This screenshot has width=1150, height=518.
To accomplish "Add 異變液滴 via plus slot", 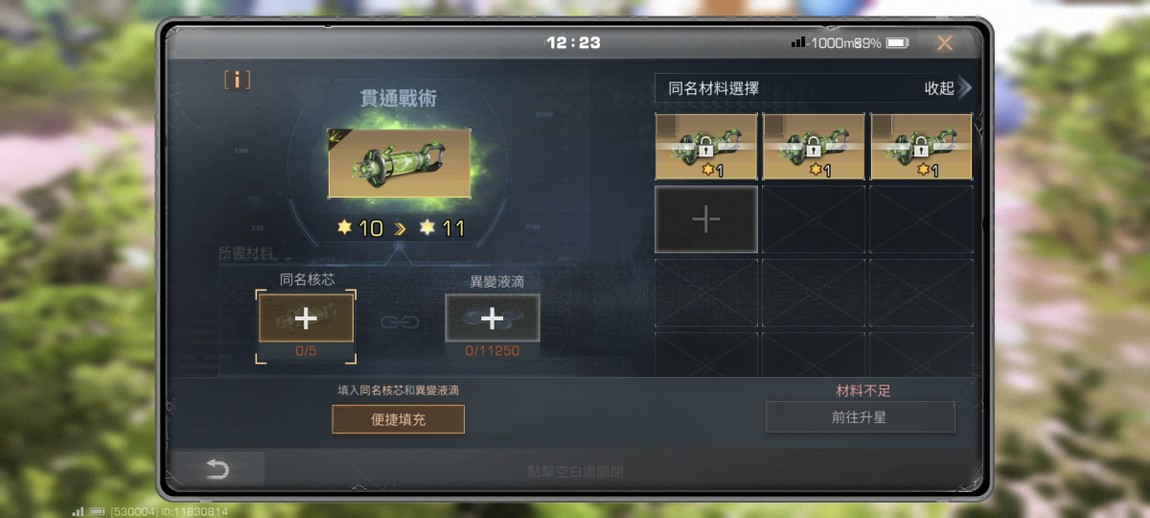I will (x=492, y=318).
